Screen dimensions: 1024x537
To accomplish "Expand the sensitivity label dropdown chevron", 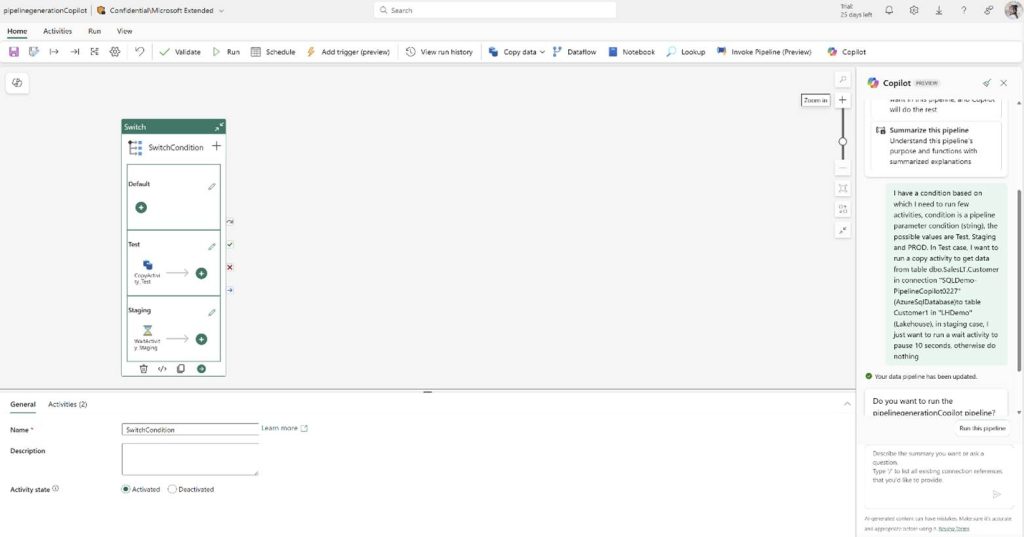I will (221, 10).
